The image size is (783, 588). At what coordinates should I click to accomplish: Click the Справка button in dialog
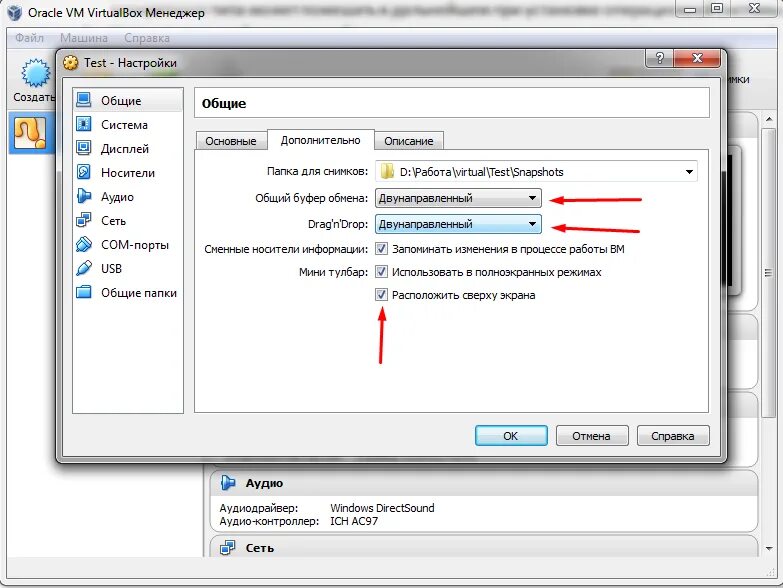click(x=673, y=436)
